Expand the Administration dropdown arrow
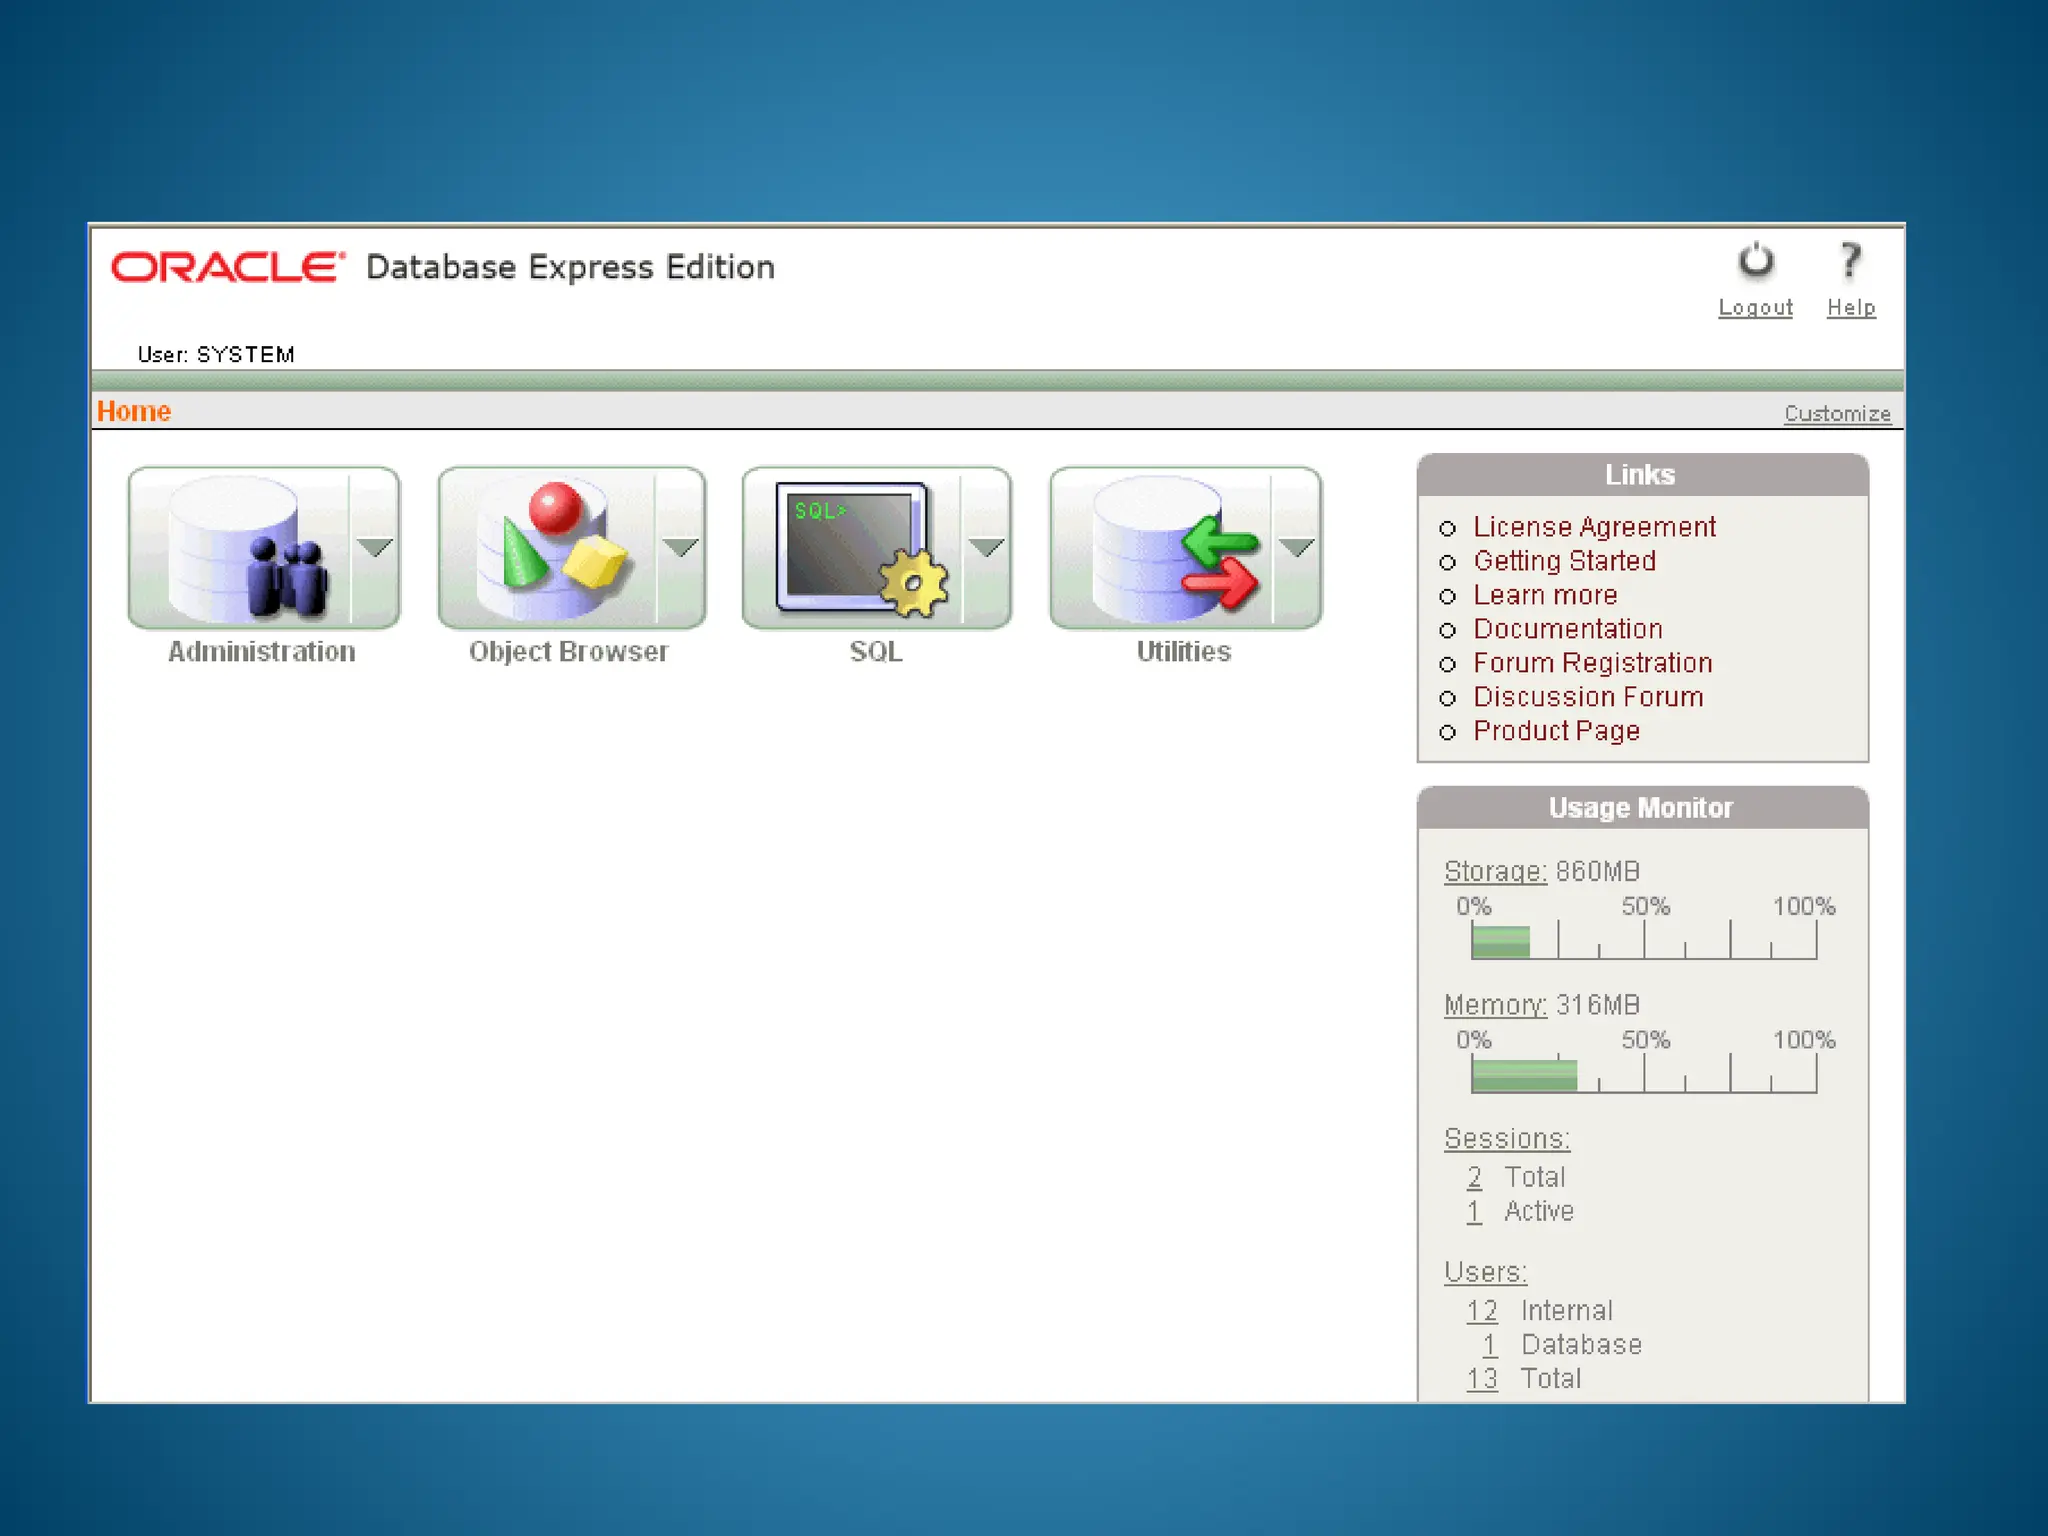2048x1536 pixels. click(375, 548)
